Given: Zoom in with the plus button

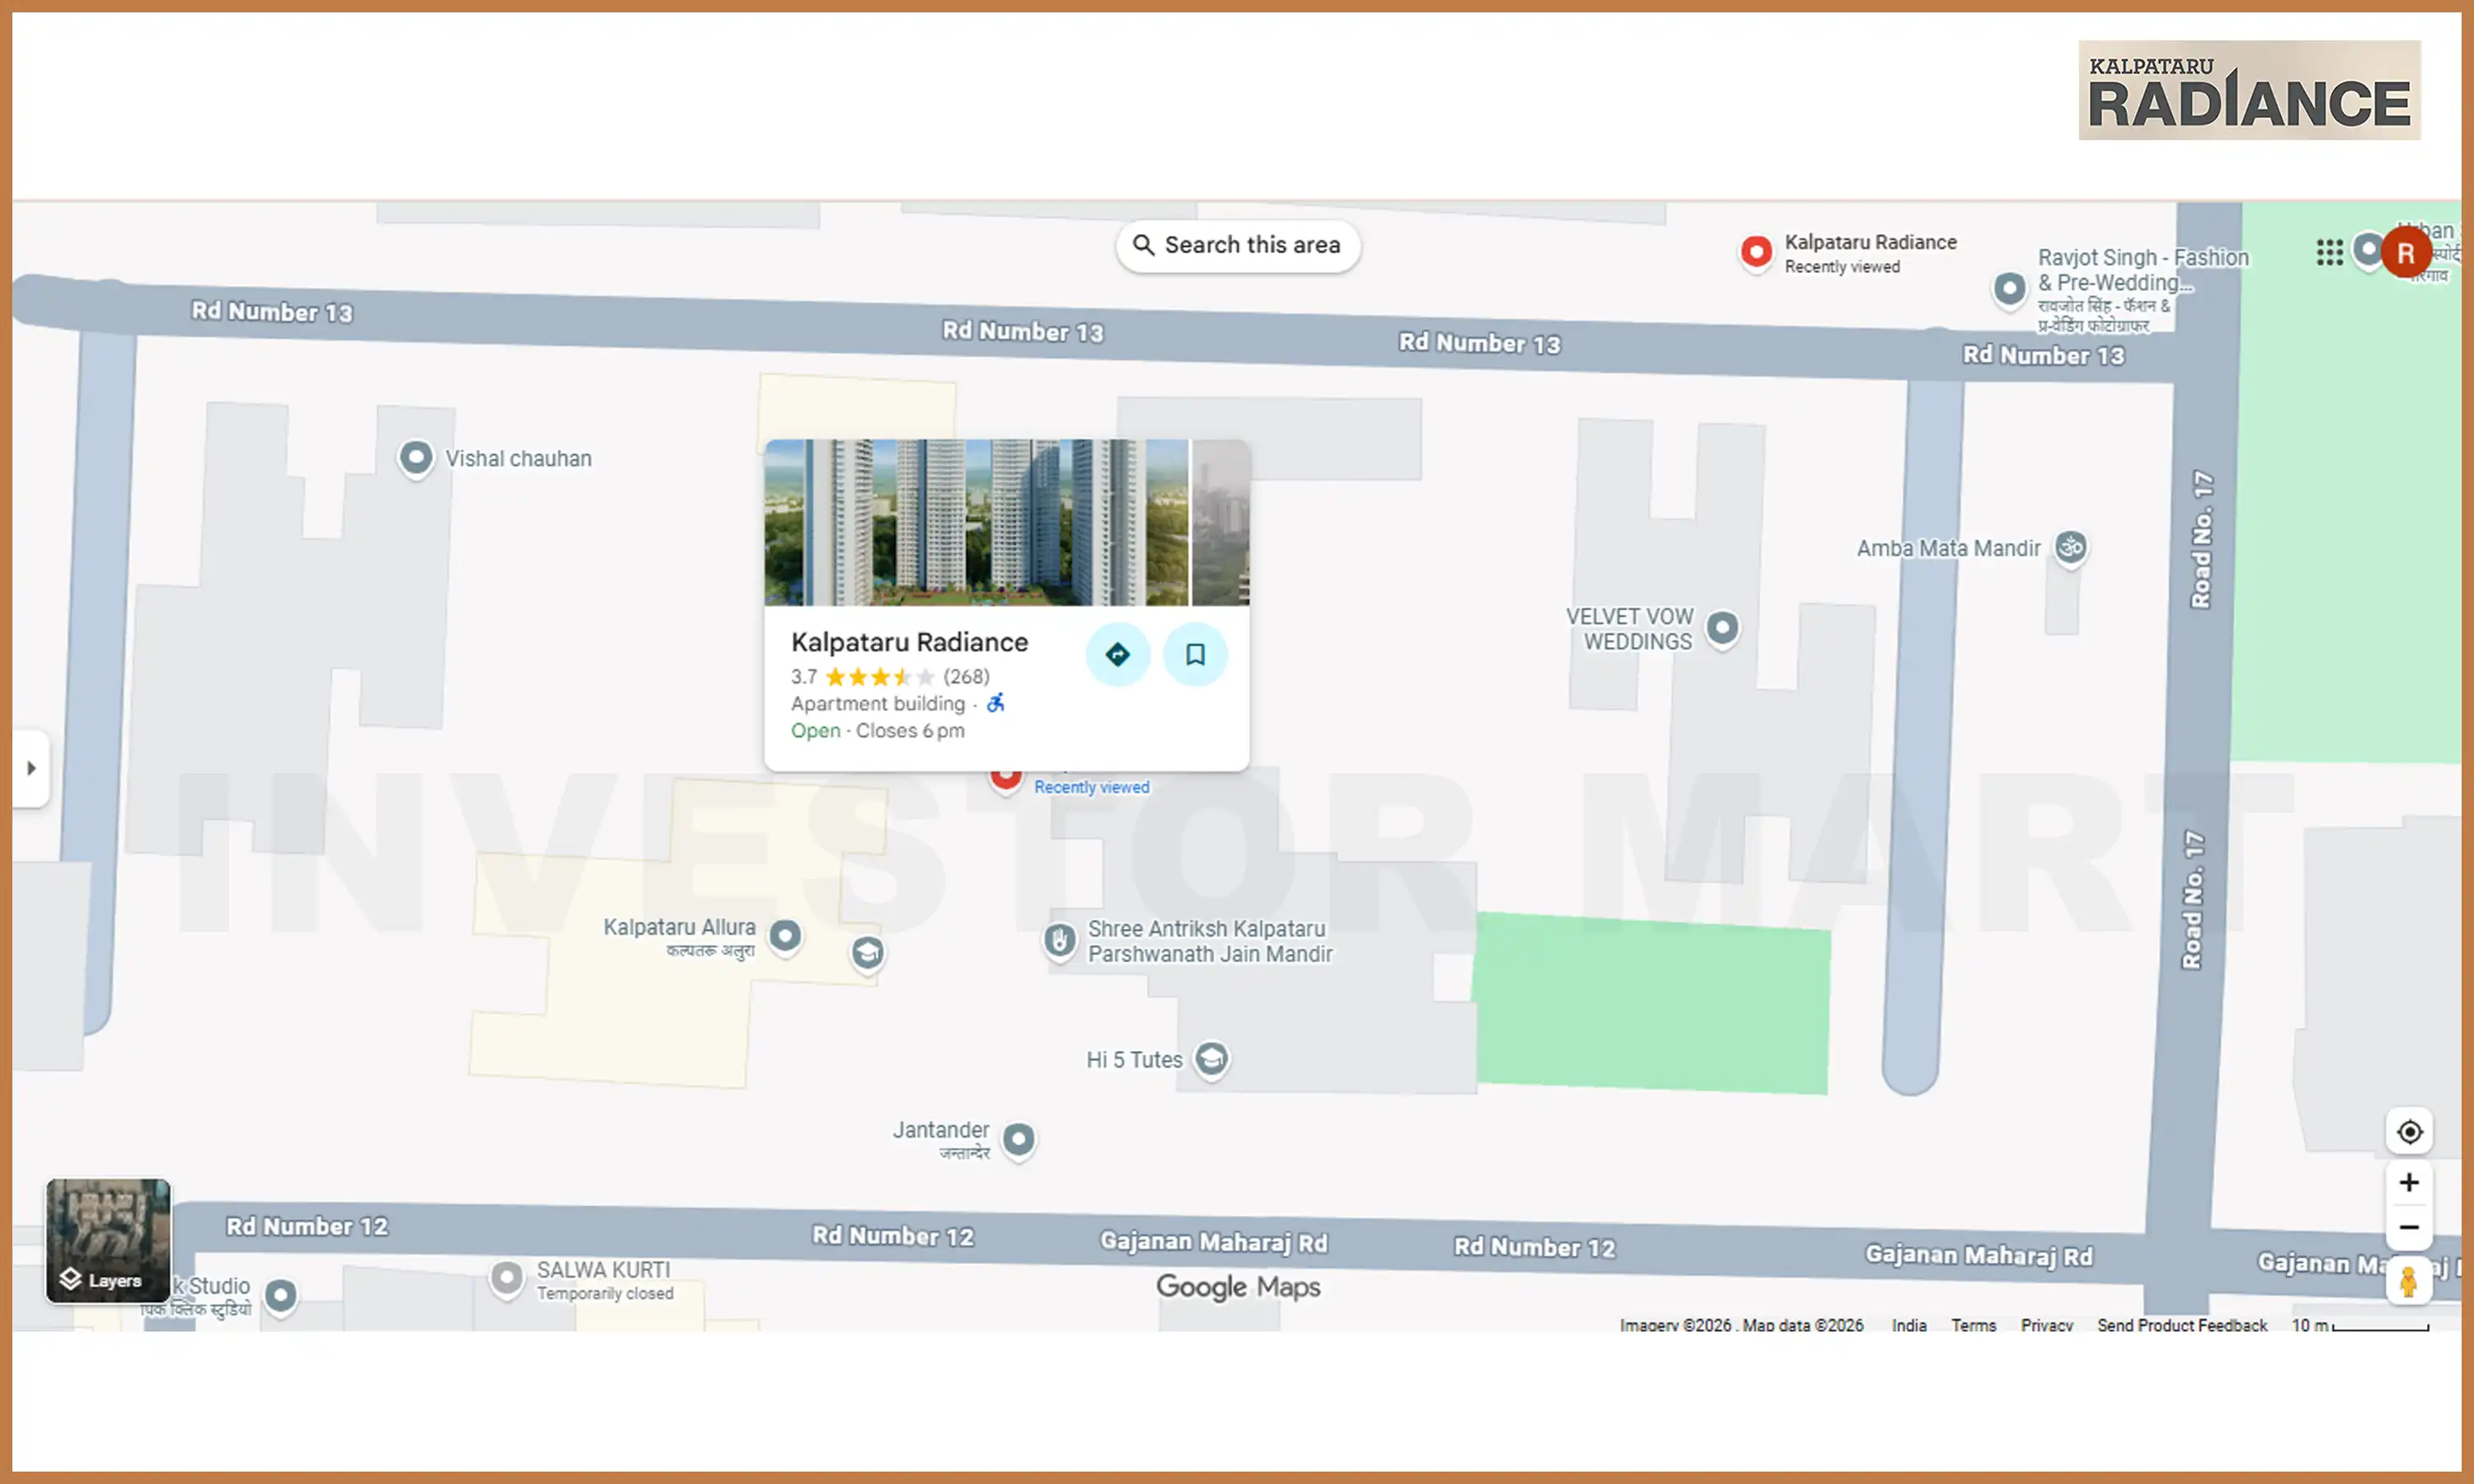Looking at the screenshot, I should tap(2409, 1182).
